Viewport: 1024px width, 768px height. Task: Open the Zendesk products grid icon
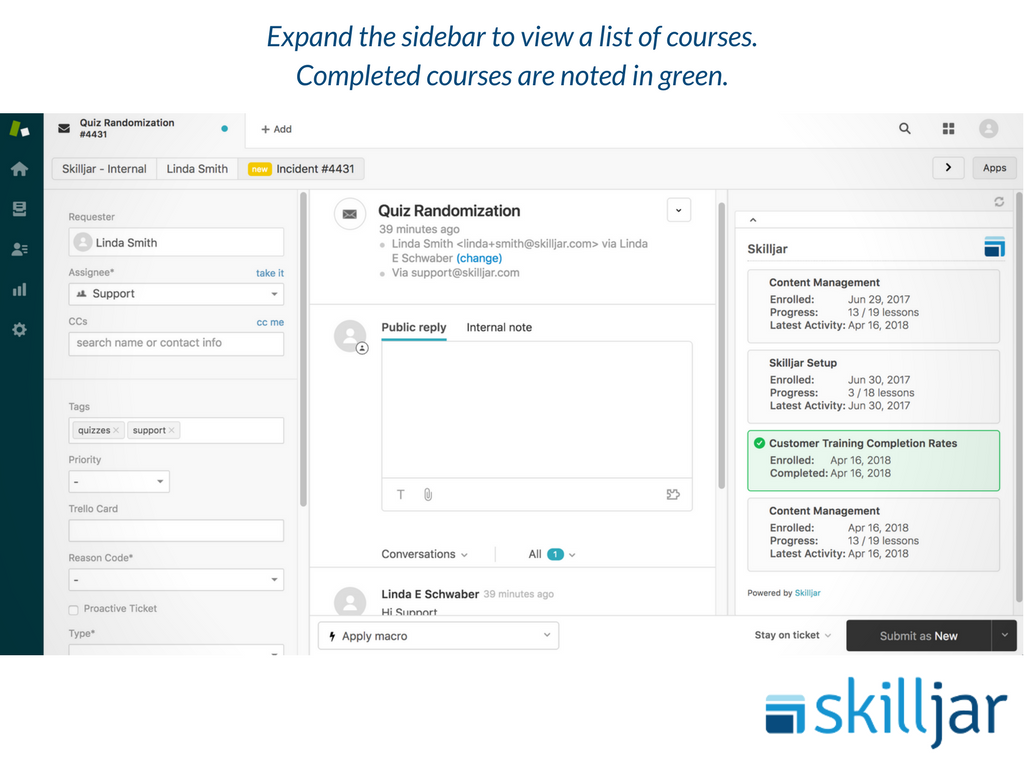click(948, 129)
